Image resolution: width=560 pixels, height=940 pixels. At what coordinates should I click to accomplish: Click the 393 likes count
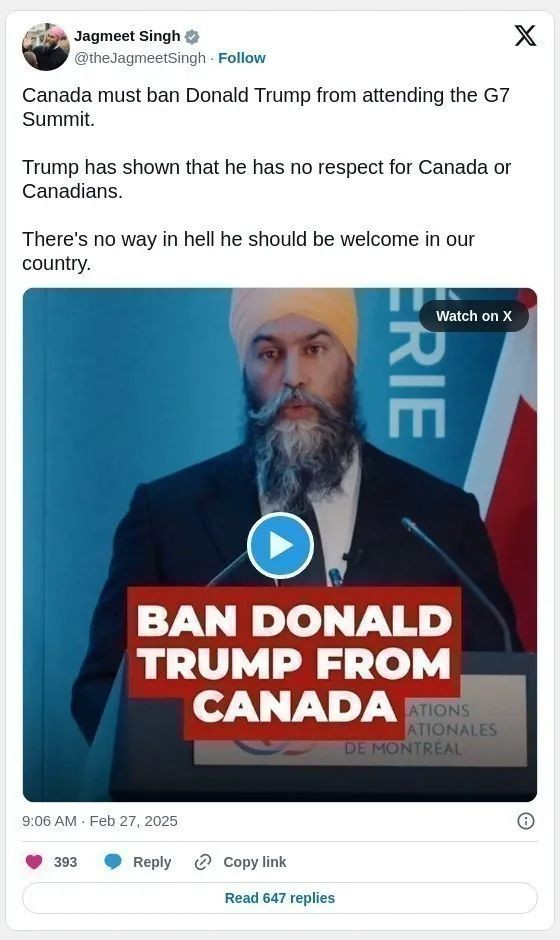[x=65, y=861]
